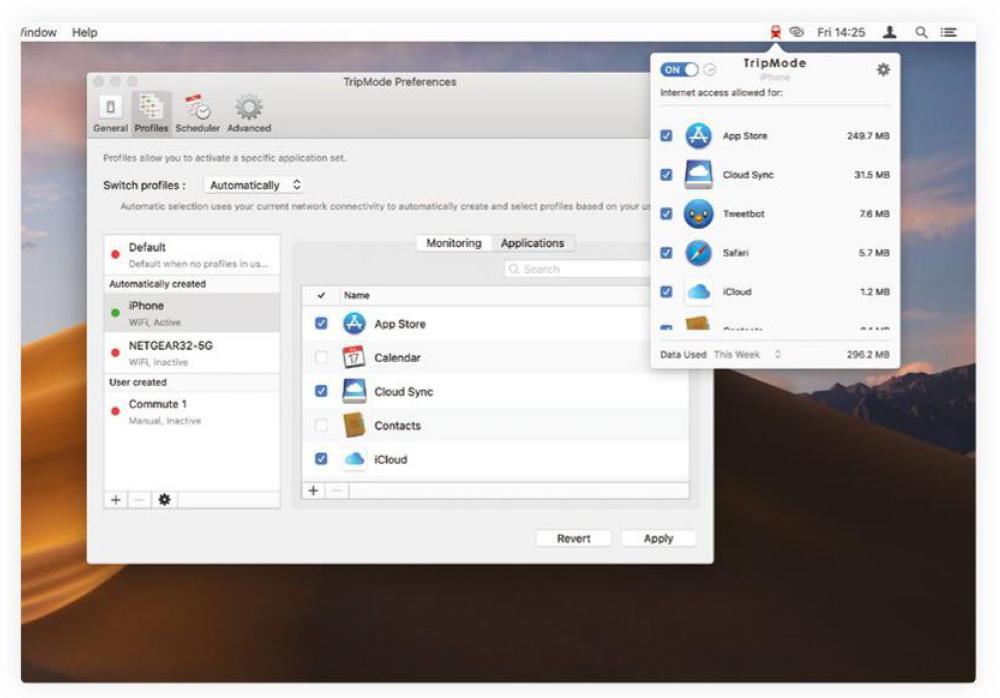Screen dimensions: 1000x698
Task: Click the Revert button
Action: click(x=573, y=538)
